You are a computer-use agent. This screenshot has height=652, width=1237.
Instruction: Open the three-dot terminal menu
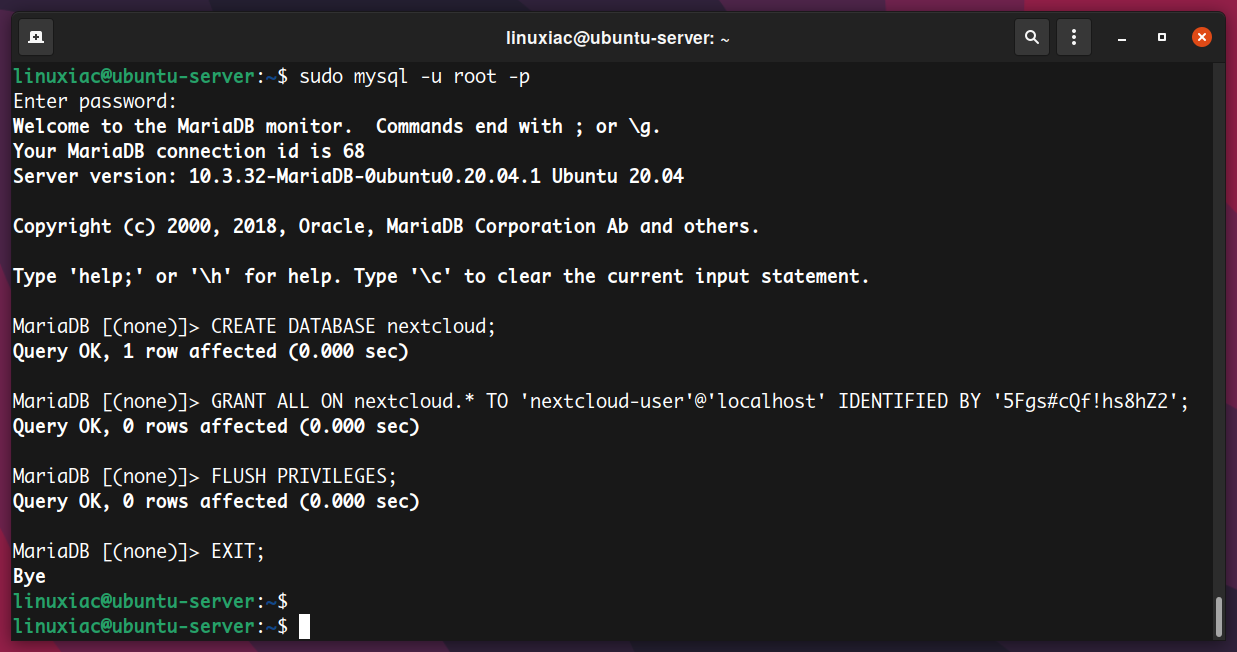coord(1074,38)
